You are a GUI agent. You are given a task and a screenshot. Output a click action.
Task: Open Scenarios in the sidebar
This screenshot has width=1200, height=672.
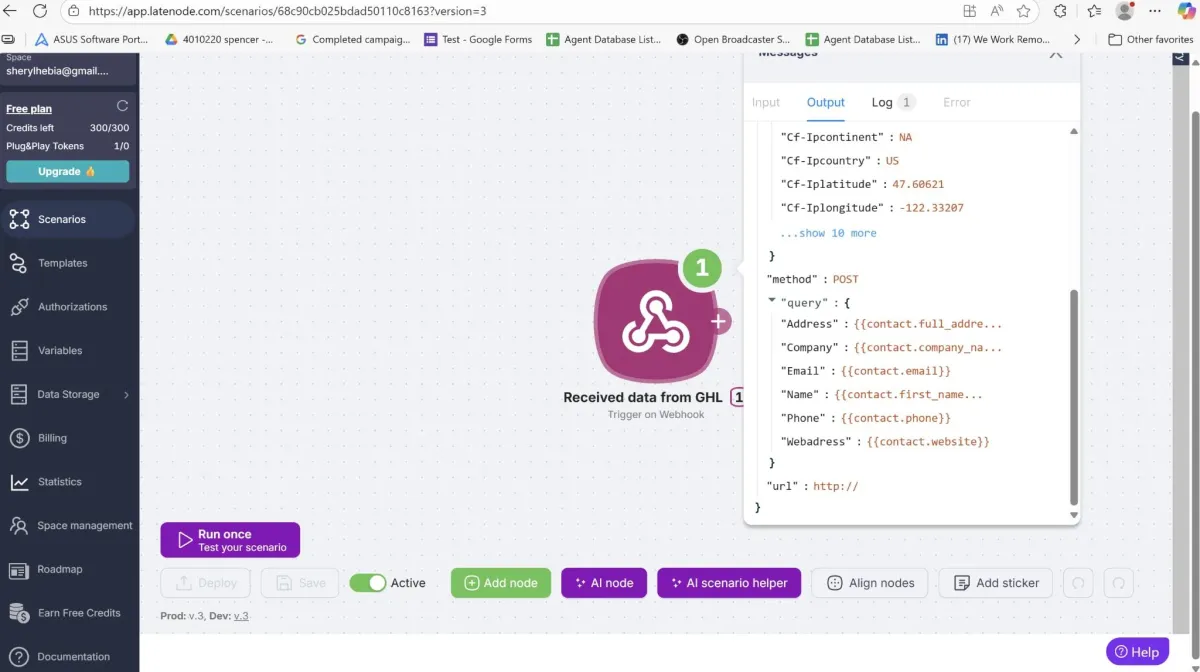[68, 219]
